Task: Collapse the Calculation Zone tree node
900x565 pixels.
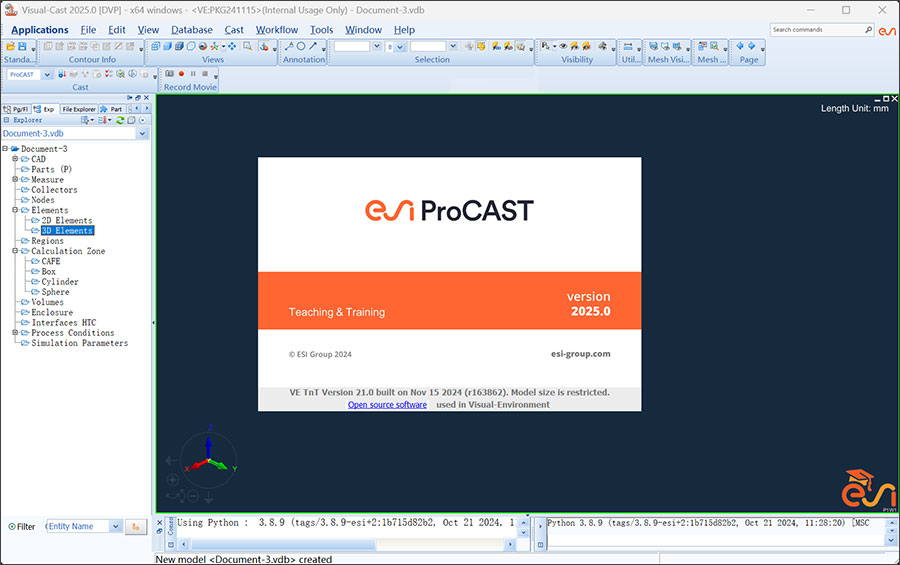Action: 15,251
